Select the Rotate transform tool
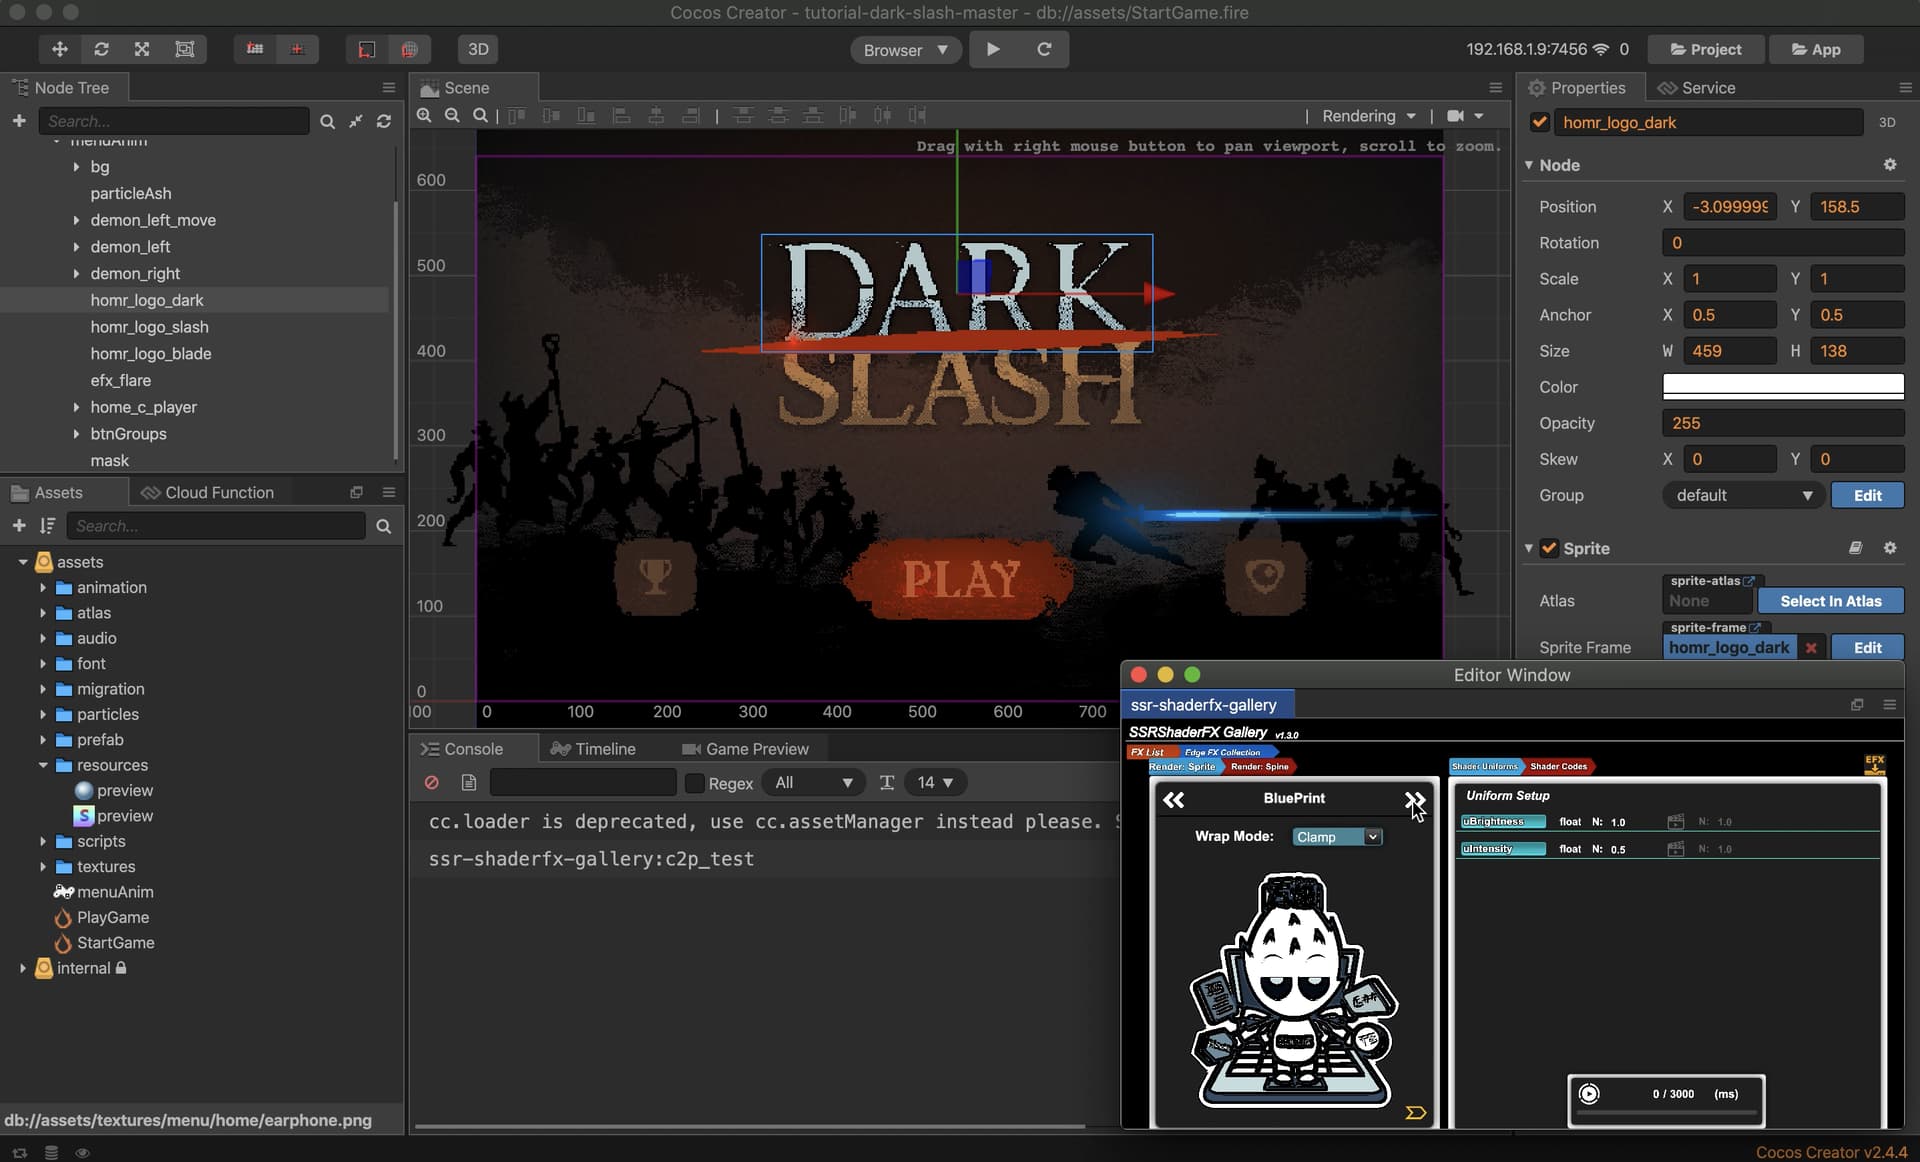Screen dimensions: 1920x1162 tap(101, 49)
